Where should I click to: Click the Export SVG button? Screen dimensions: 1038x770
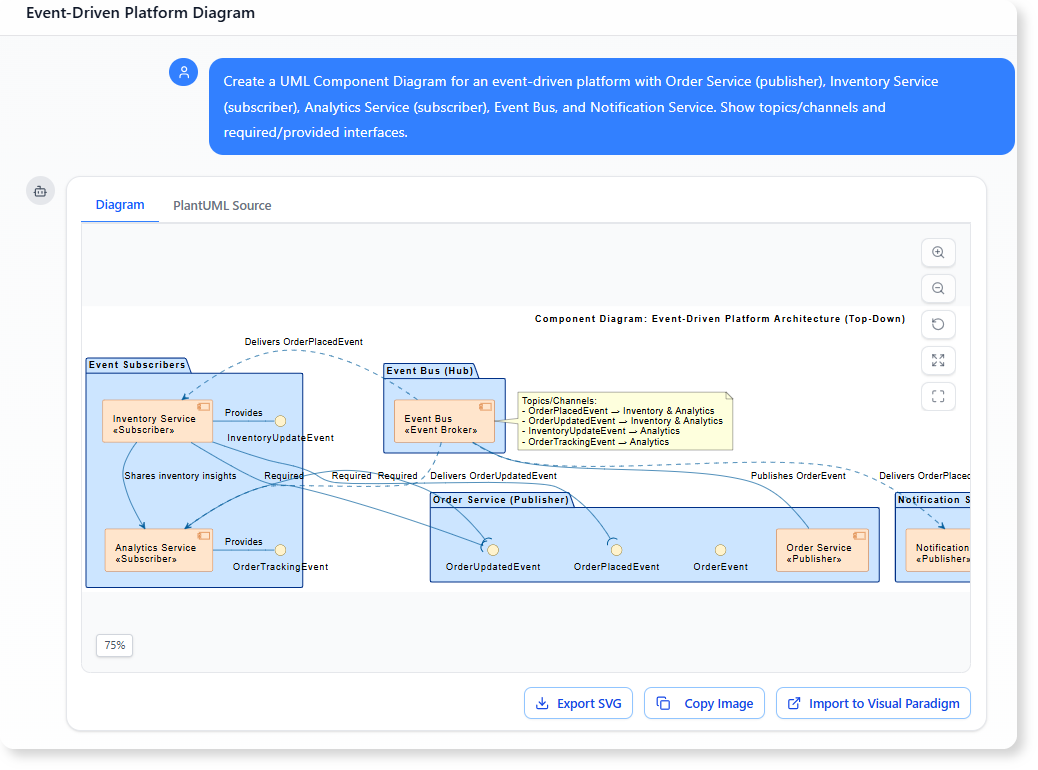[x=578, y=703]
